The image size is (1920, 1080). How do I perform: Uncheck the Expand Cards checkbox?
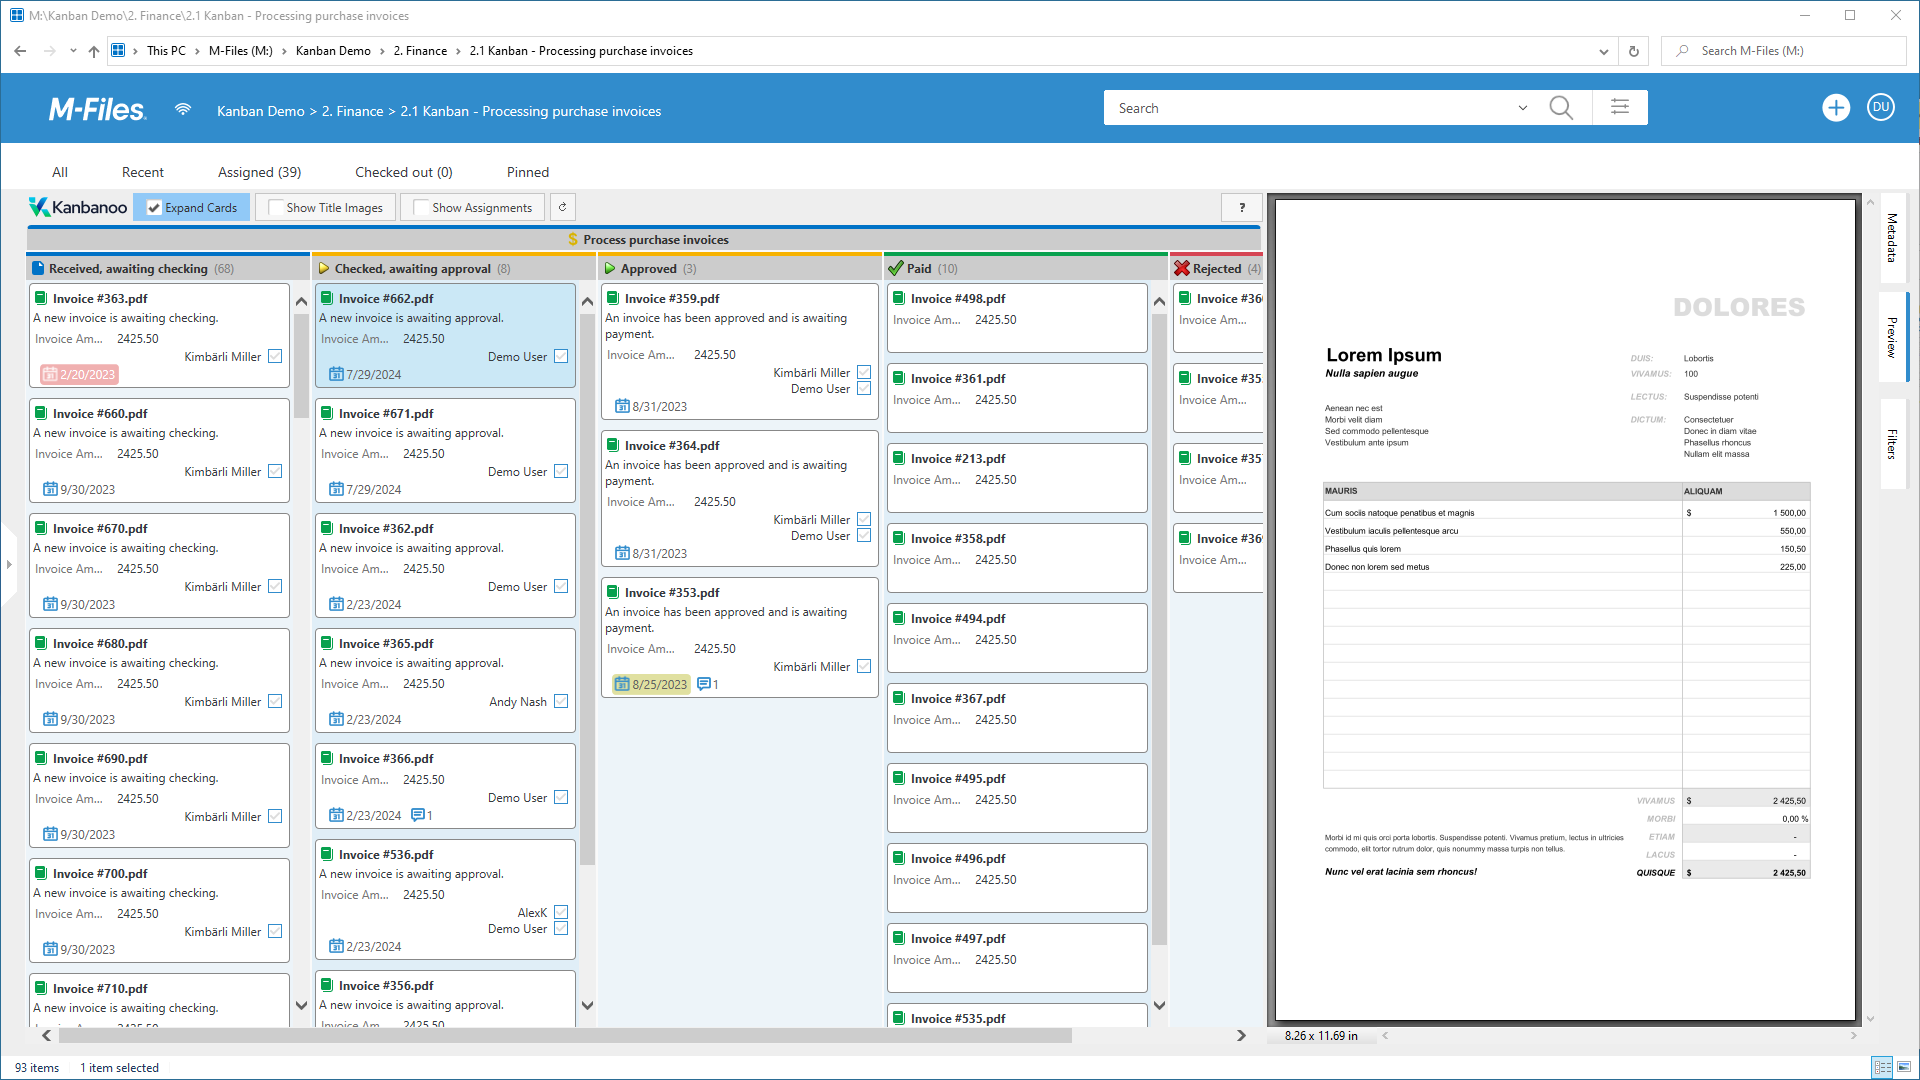(154, 208)
